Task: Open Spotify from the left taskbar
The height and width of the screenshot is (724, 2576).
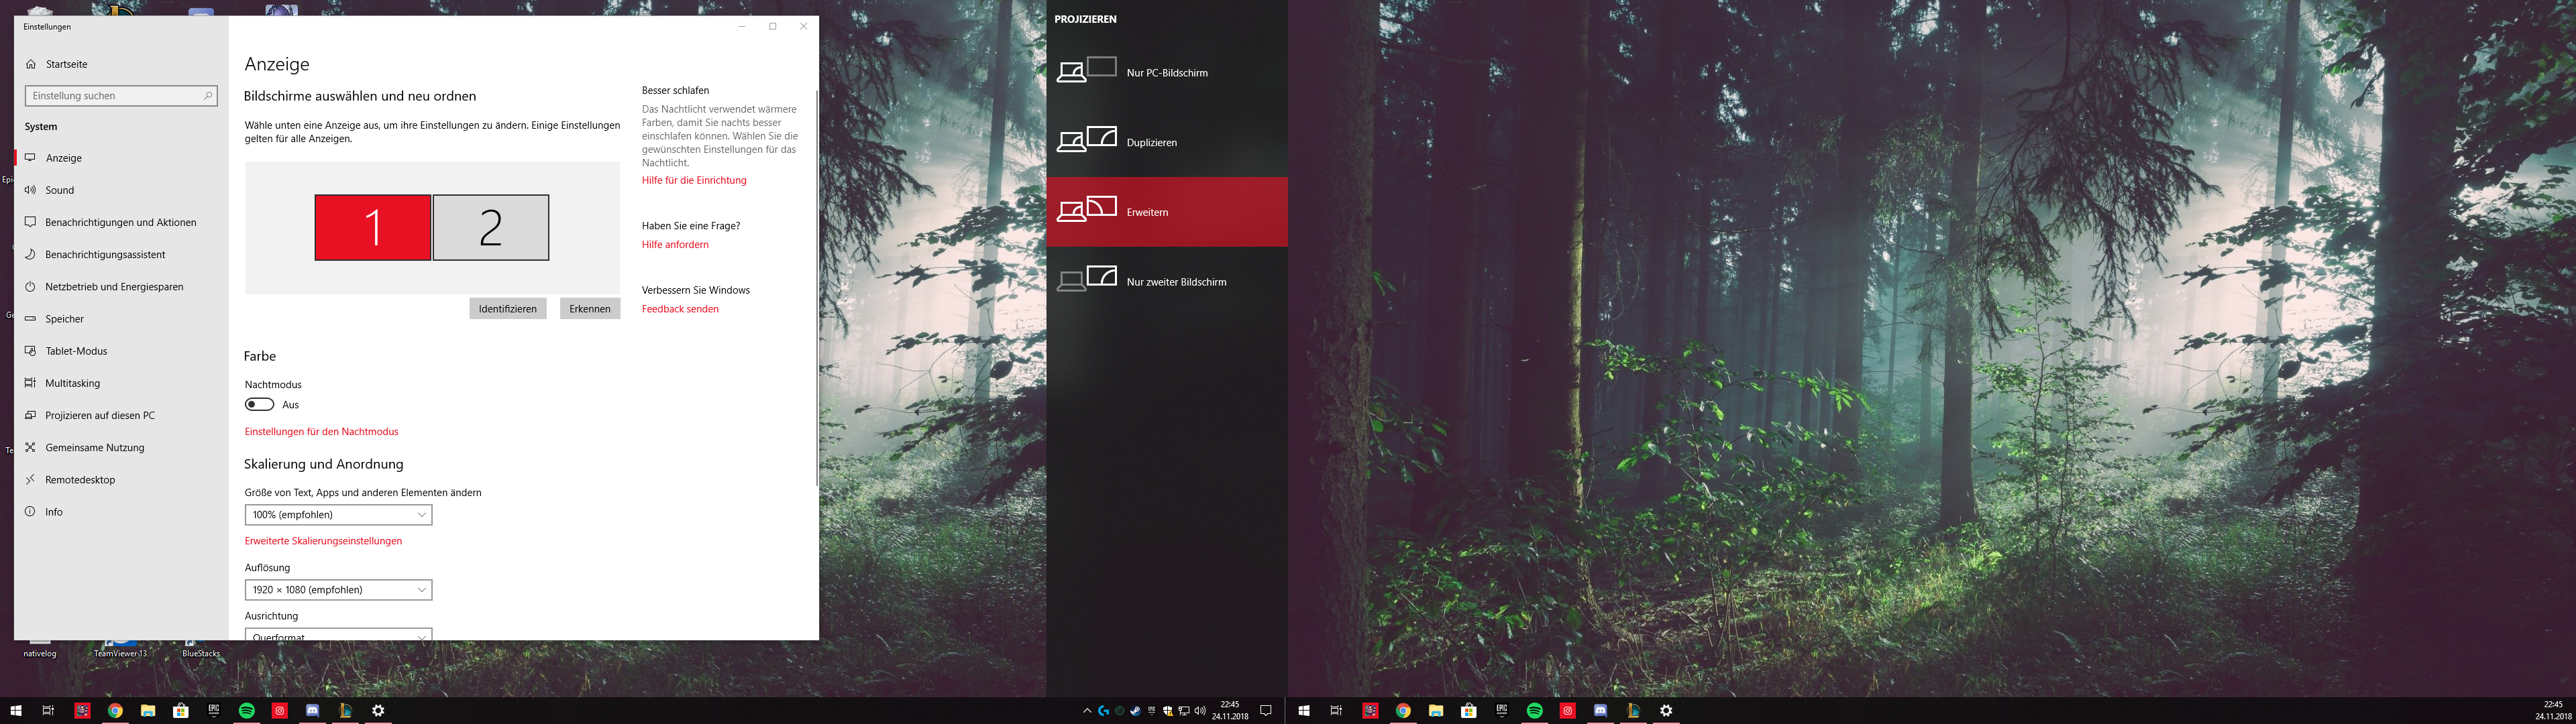Action: click(246, 710)
